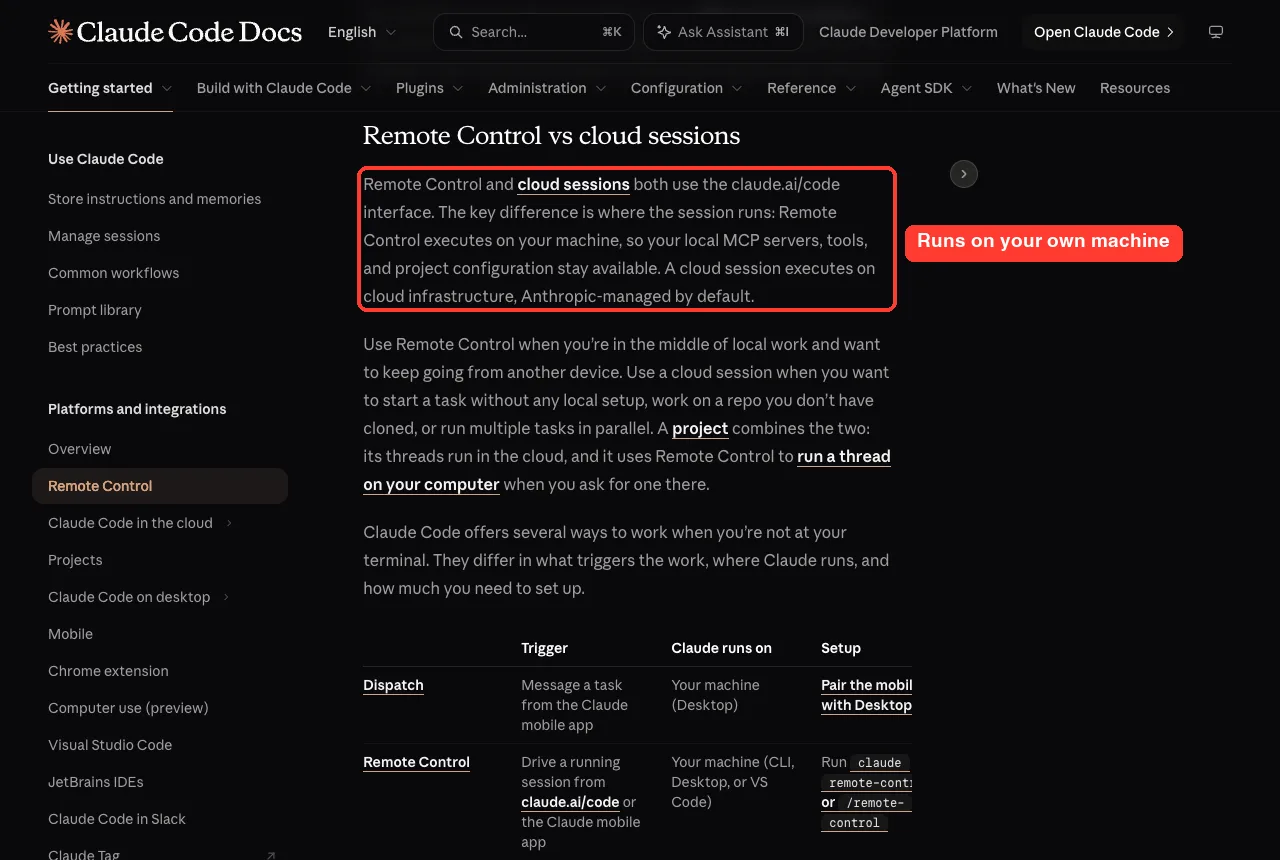Follow the claude.ai/code link in the table
This screenshot has height=860, width=1280.
(x=570, y=802)
